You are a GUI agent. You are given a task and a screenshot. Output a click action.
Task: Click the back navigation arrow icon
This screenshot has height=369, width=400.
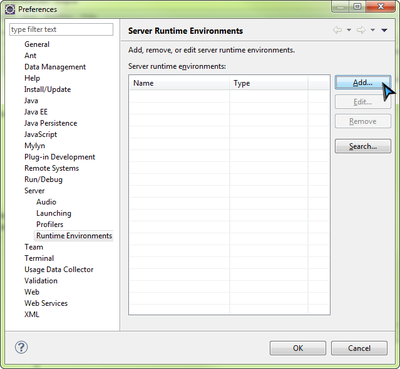tap(337, 30)
